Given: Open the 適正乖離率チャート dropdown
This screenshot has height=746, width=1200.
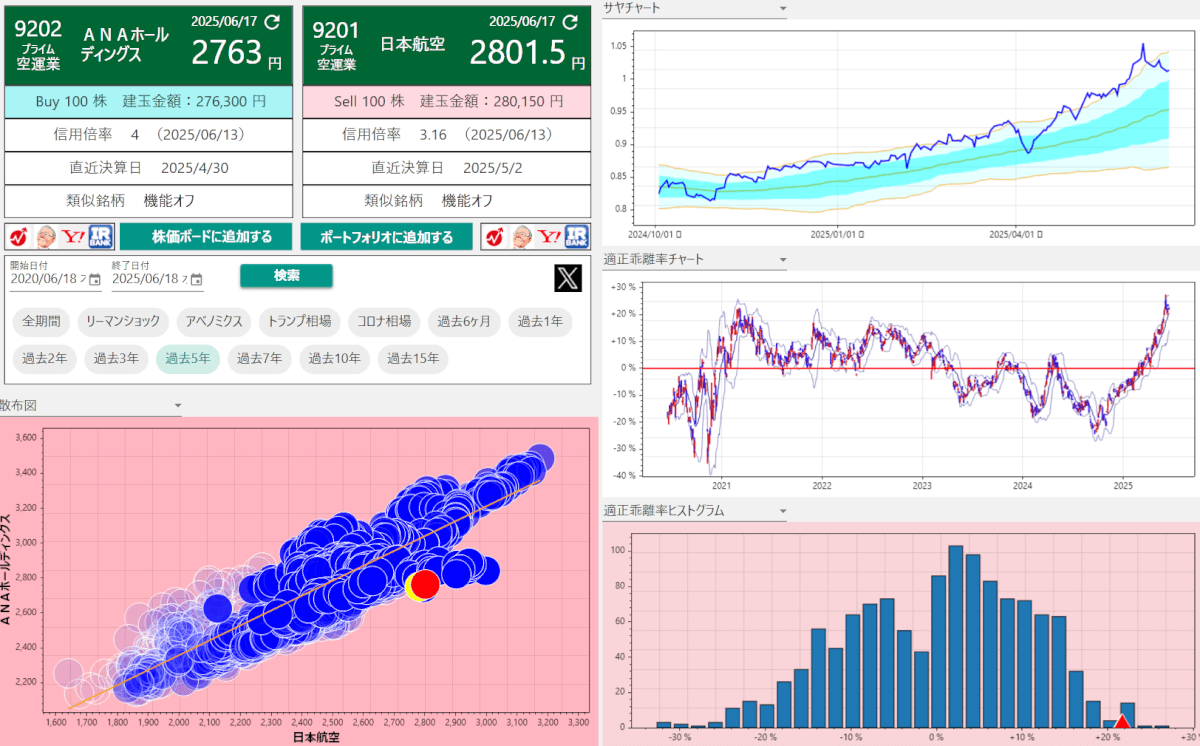Looking at the screenshot, I should point(695,259).
